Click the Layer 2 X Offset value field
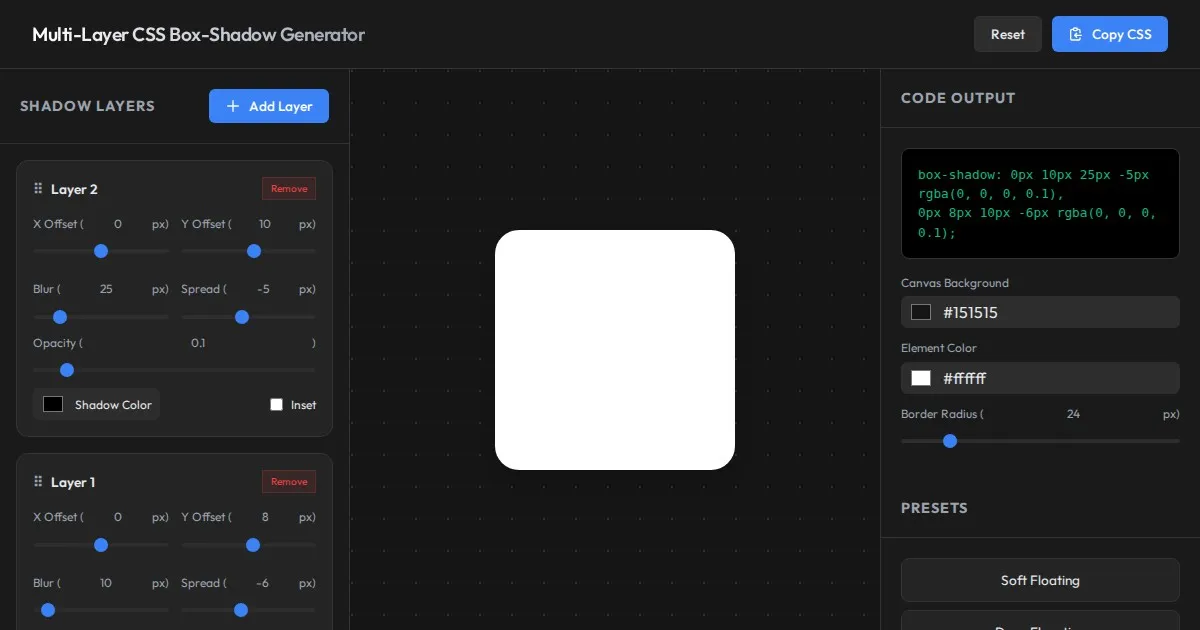This screenshot has height=630, width=1200. point(118,224)
